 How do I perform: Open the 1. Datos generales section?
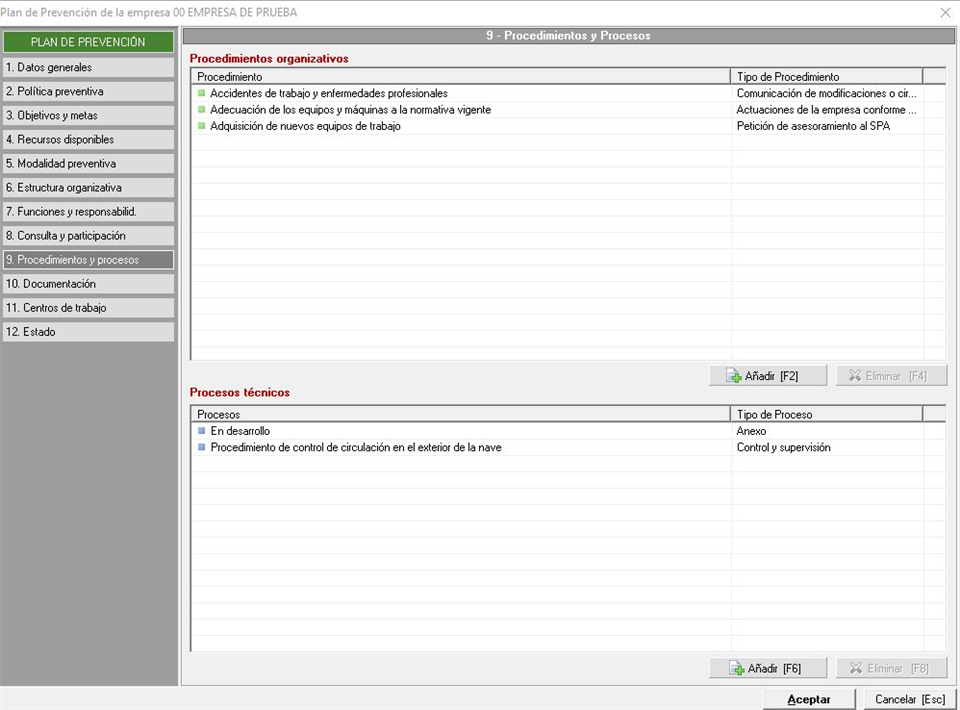click(88, 67)
